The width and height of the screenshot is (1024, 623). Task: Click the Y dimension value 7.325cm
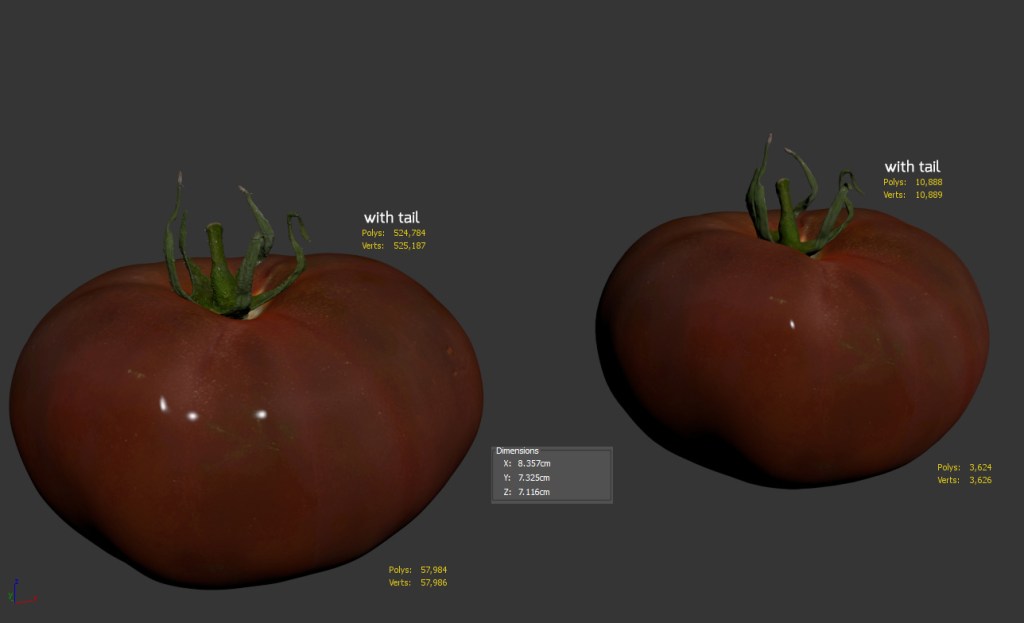tap(534, 478)
